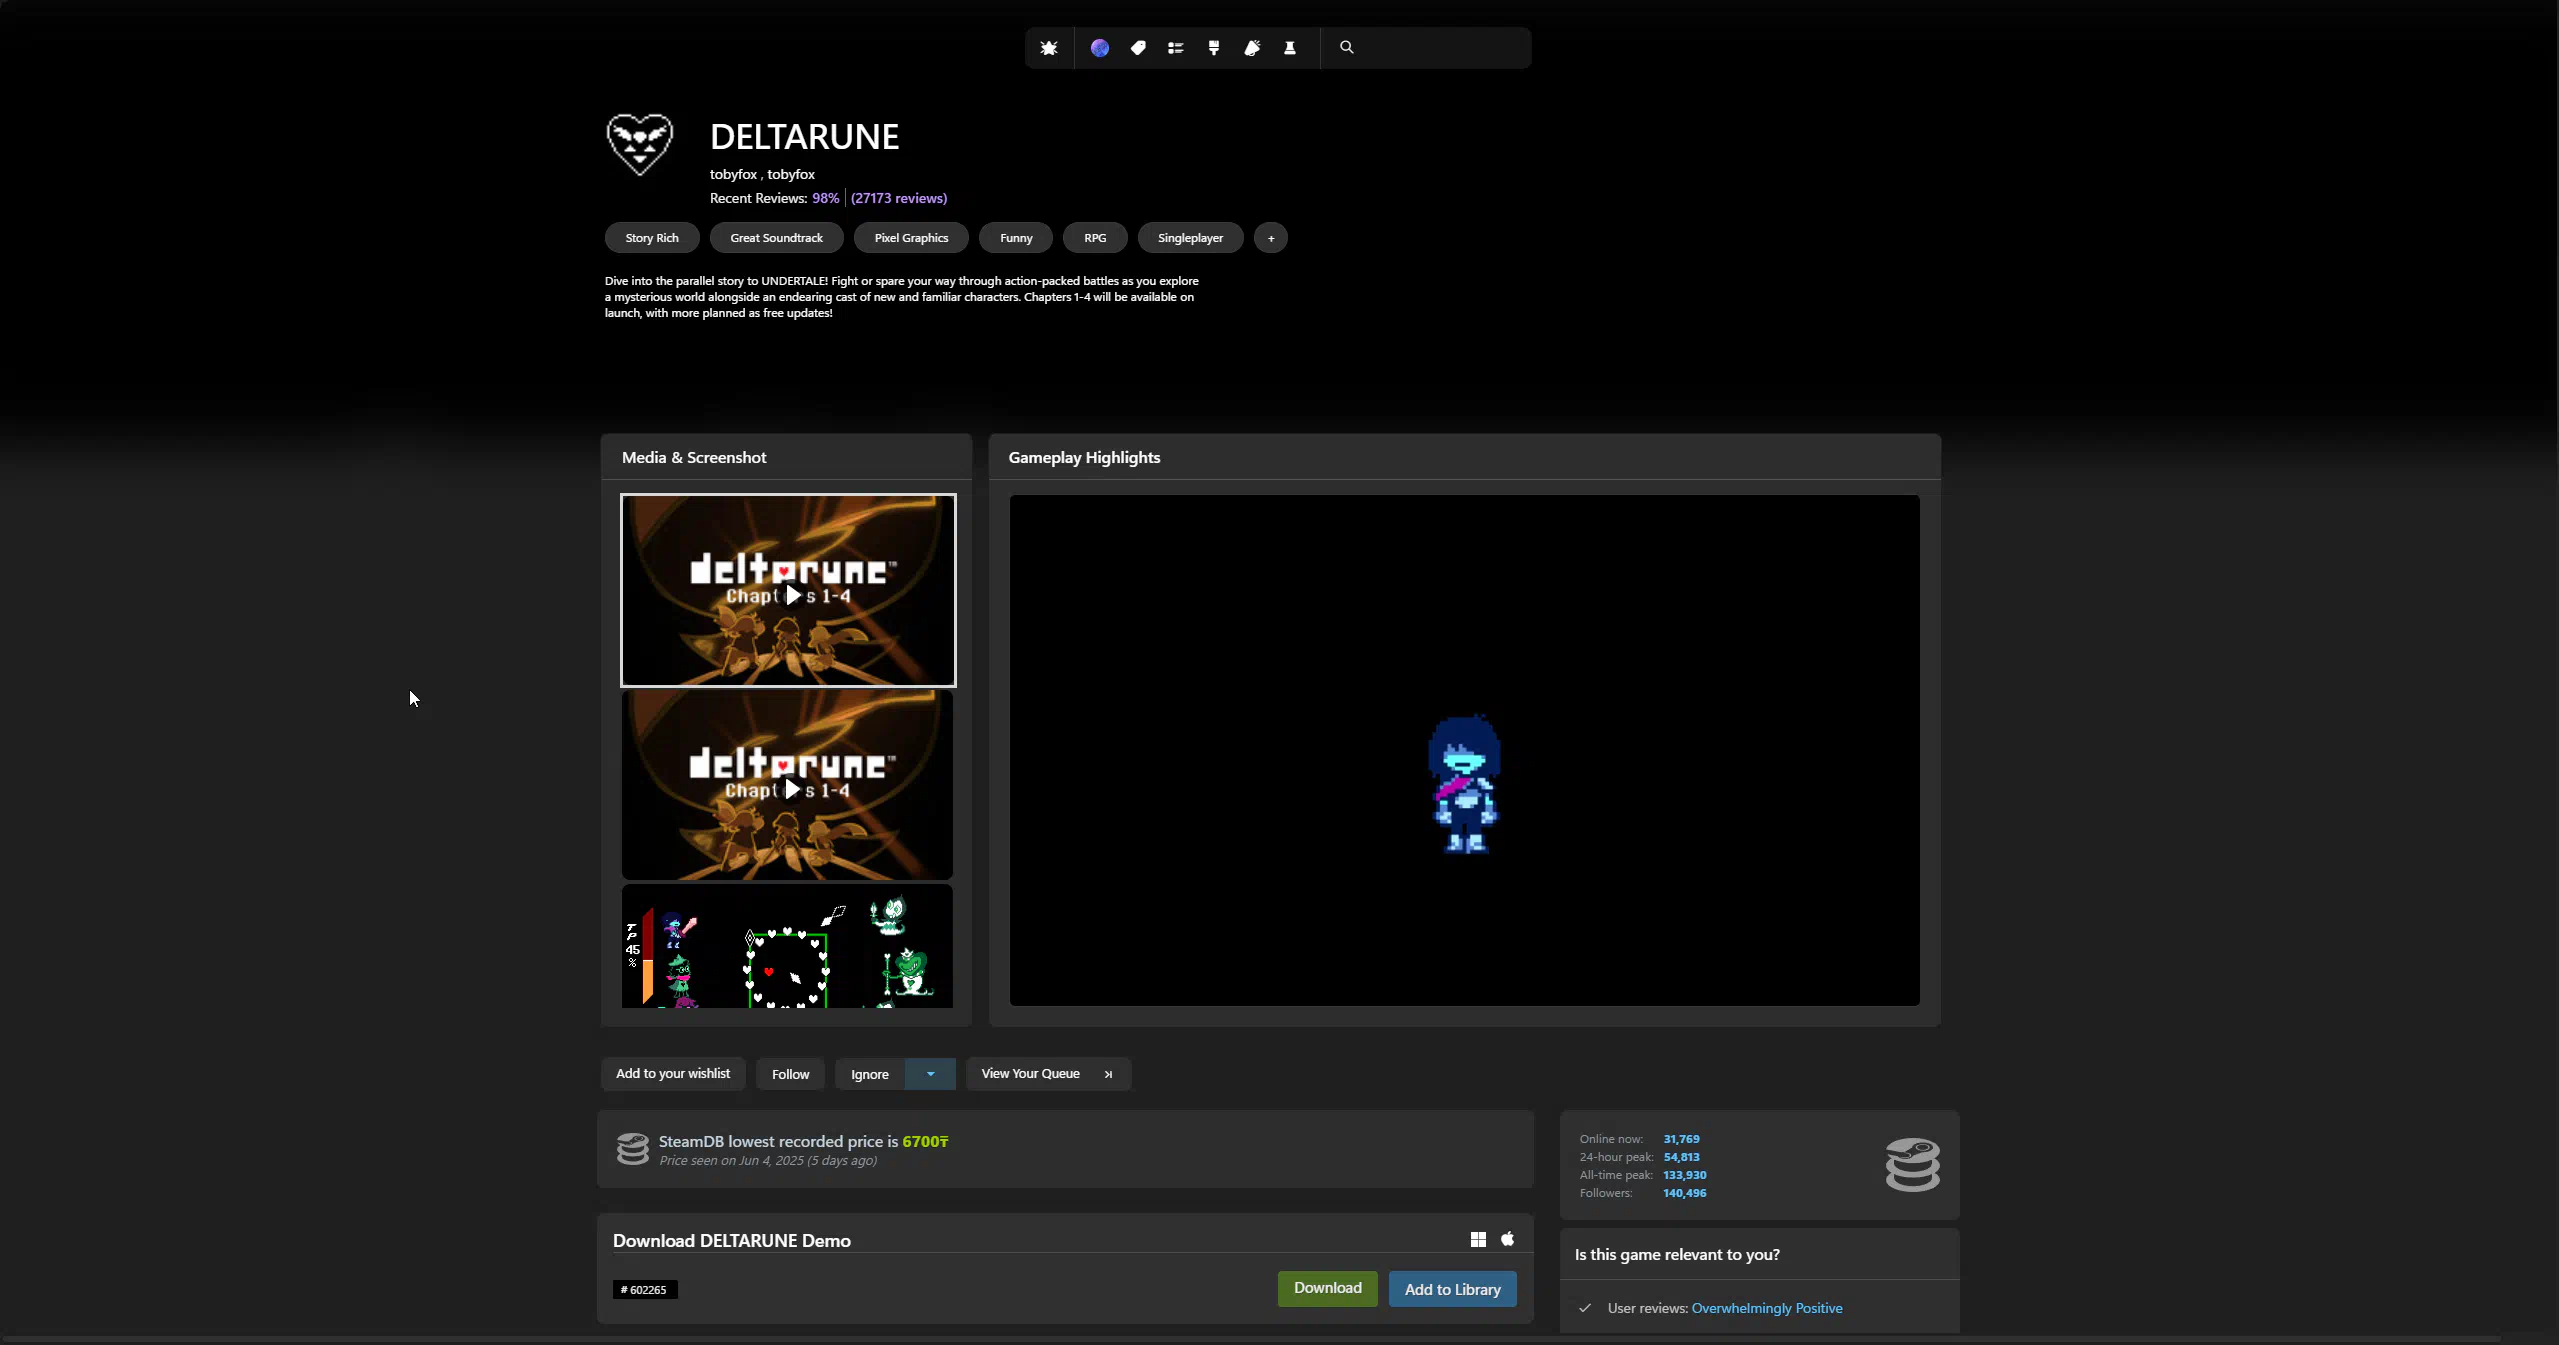Click View Your Queue
The image size is (2559, 1345).
(1048, 1074)
